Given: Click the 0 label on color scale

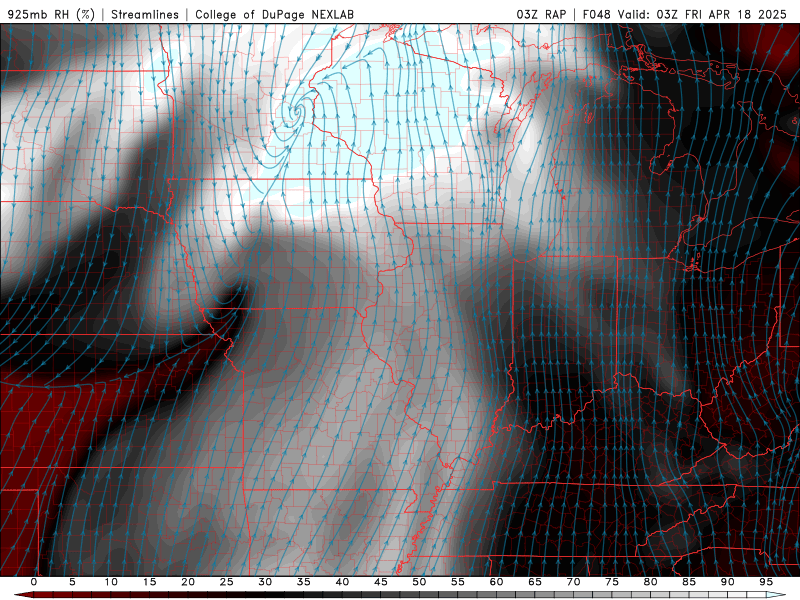Looking at the screenshot, I should point(34,582).
